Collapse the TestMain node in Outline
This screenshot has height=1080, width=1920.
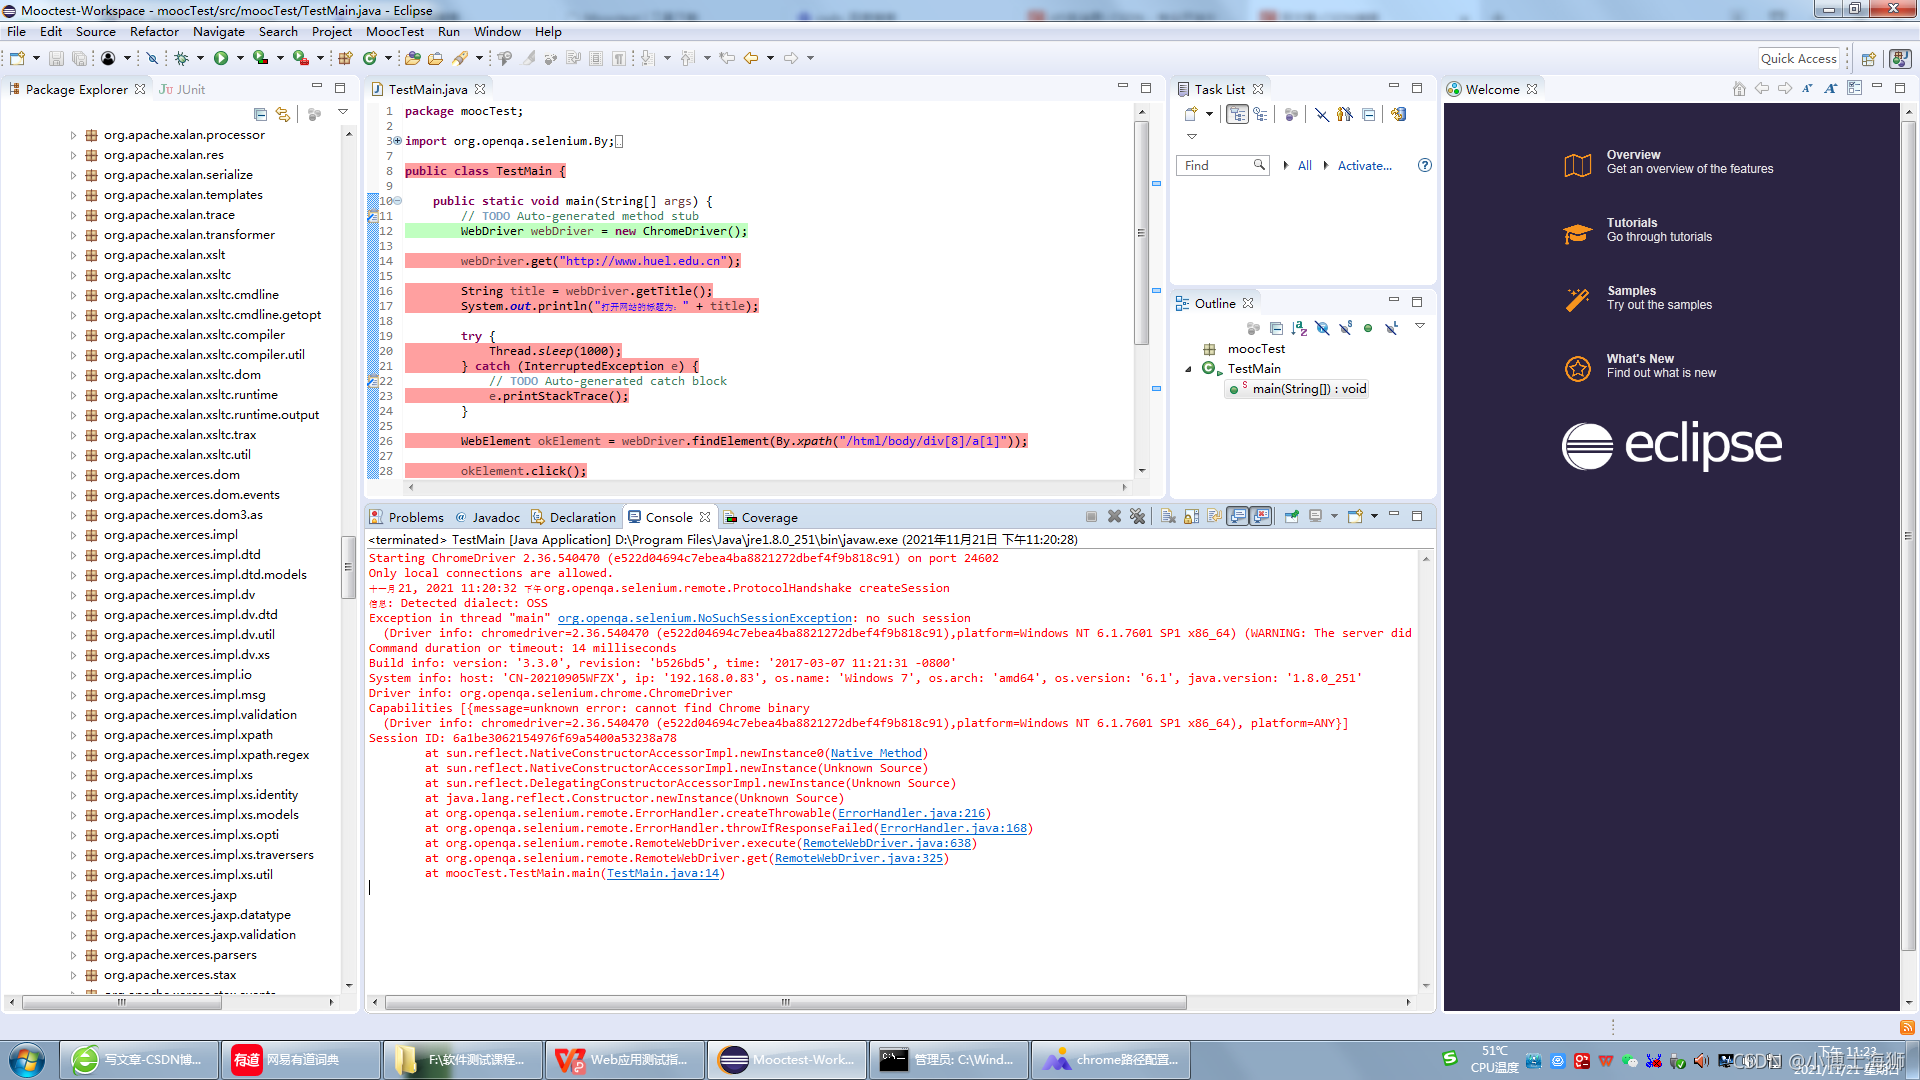click(1189, 368)
